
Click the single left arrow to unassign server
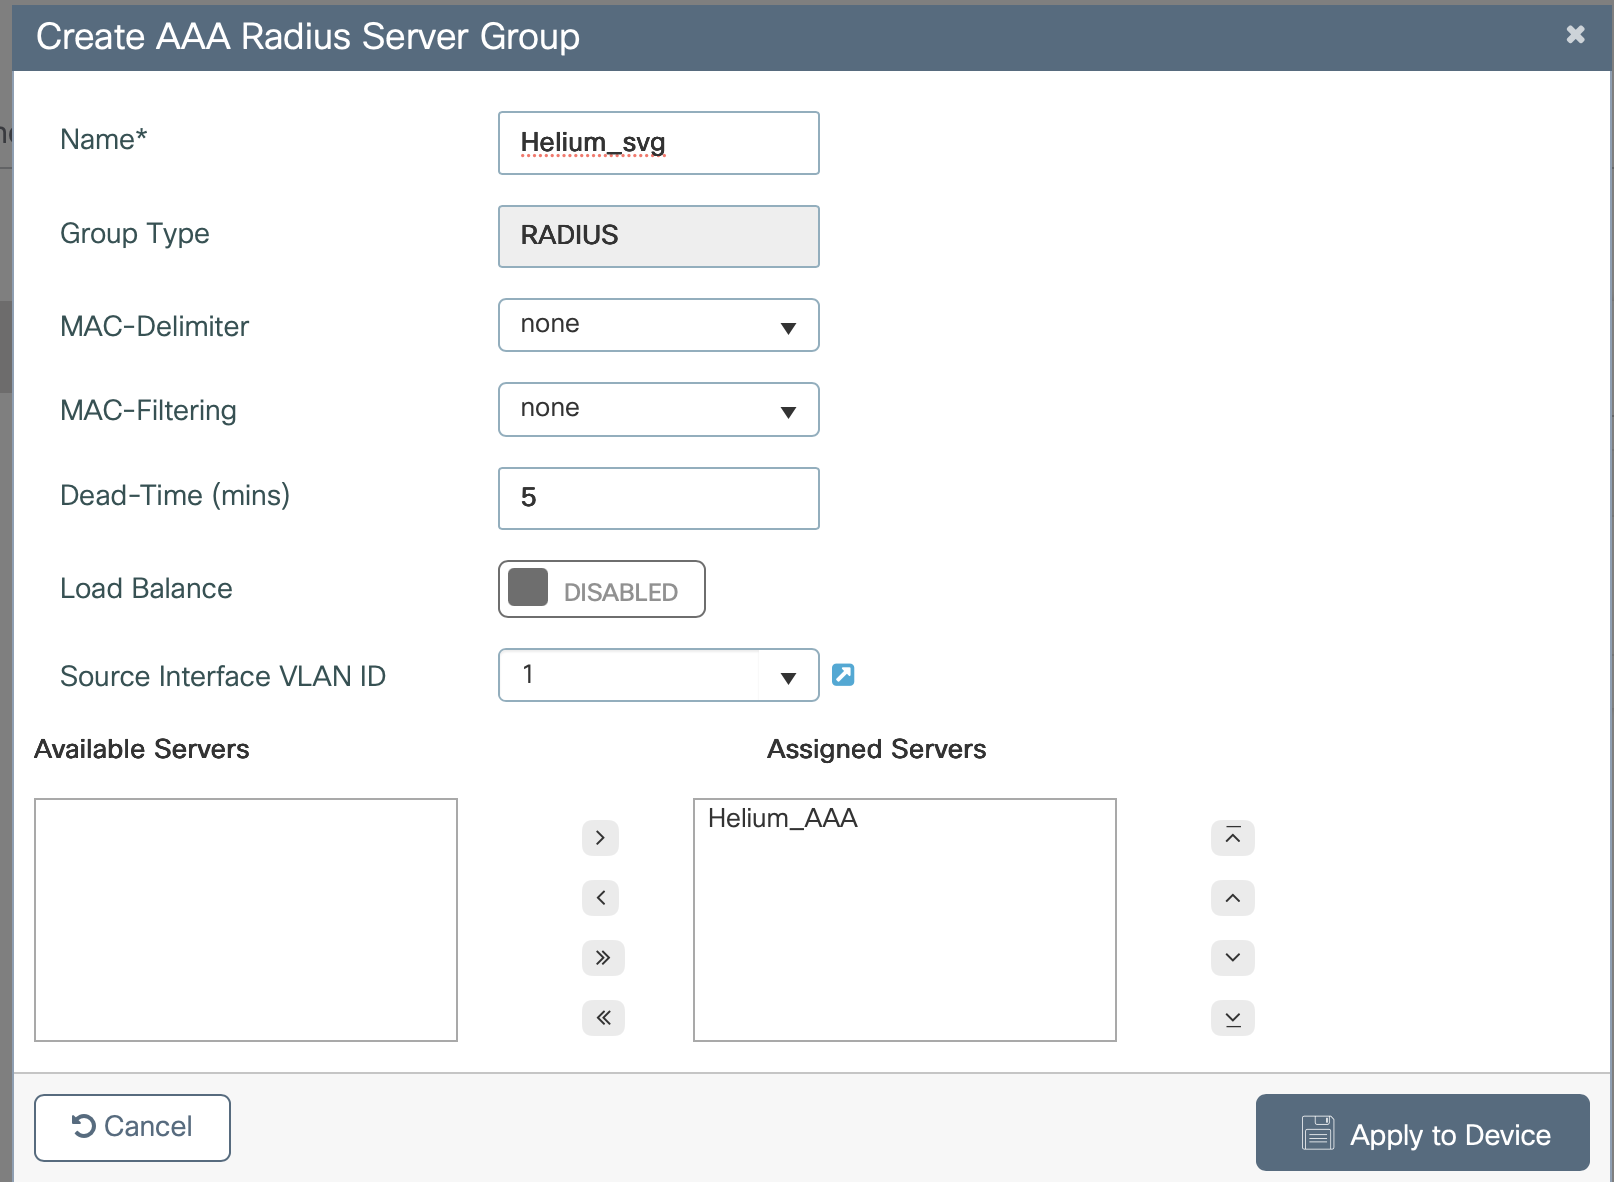(x=600, y=897)
